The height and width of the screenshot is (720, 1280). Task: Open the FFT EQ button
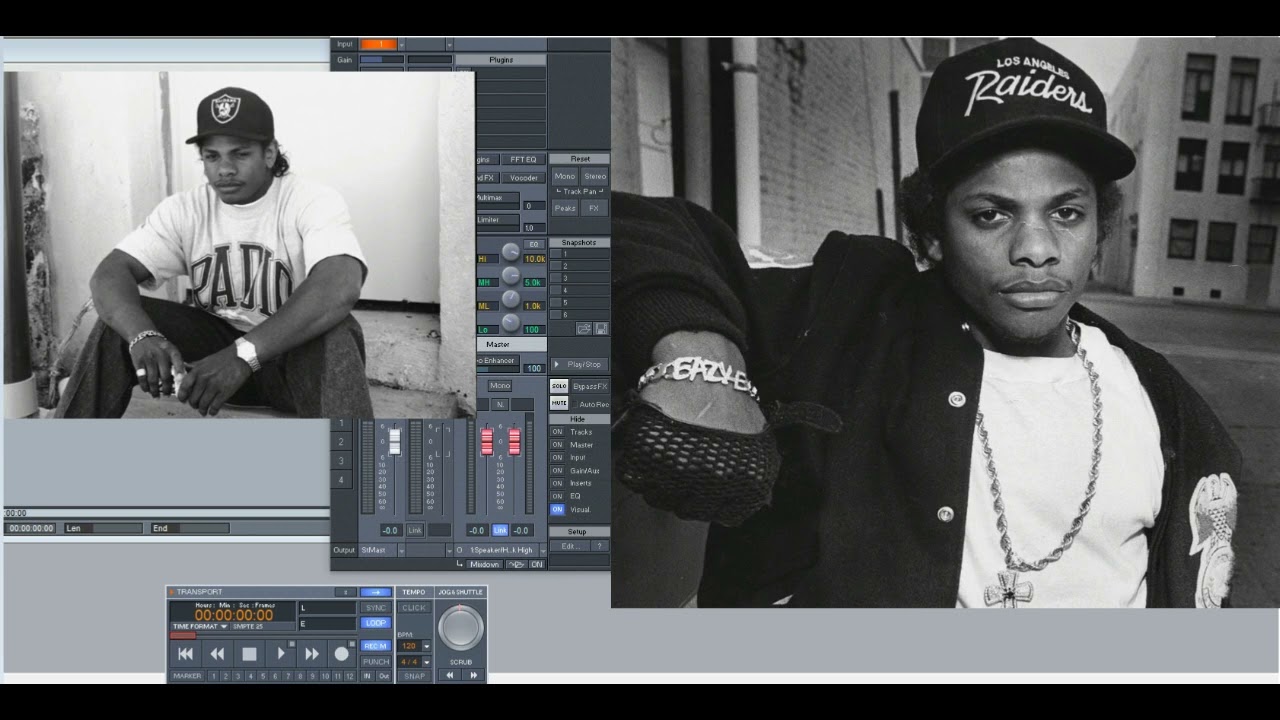tap(522, 159)
